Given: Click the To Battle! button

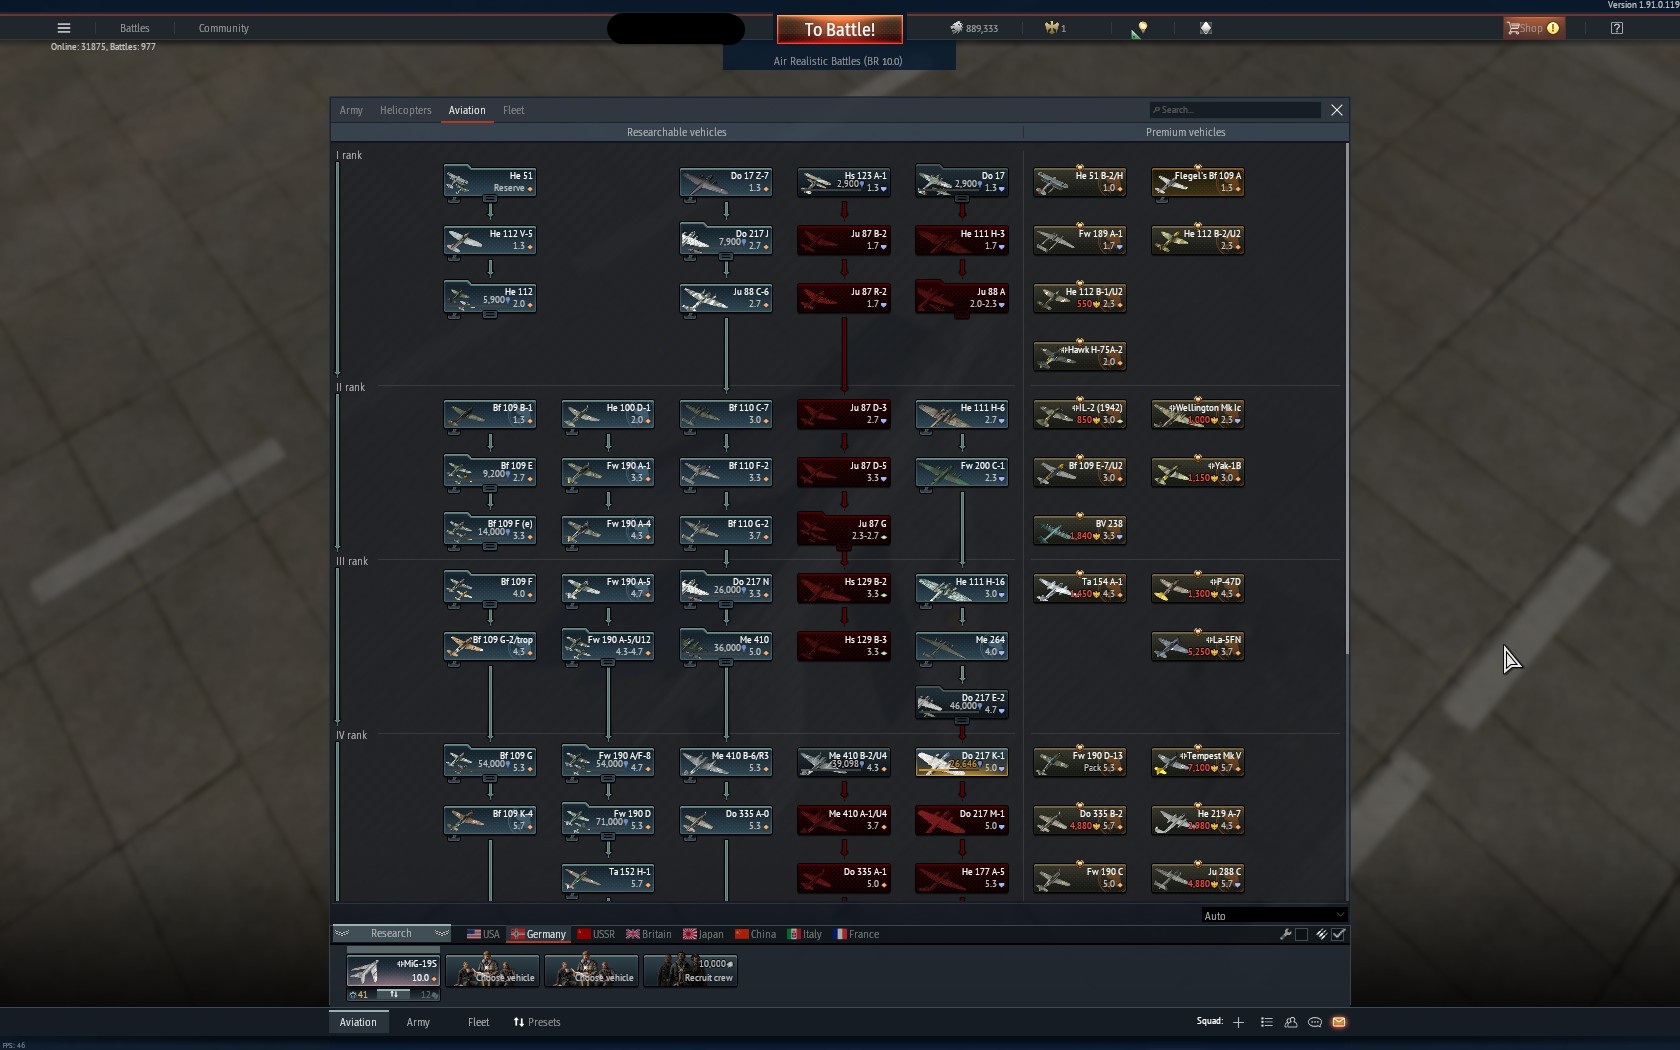Looking at the screenshot, I should pyautogui.click(x=840, y=30).
